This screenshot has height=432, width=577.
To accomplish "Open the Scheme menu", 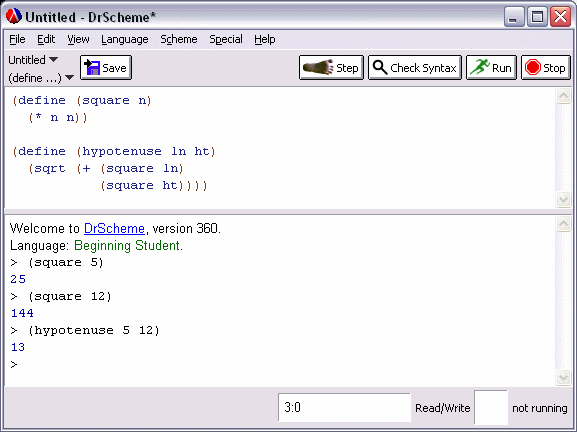I will [179, 39].
